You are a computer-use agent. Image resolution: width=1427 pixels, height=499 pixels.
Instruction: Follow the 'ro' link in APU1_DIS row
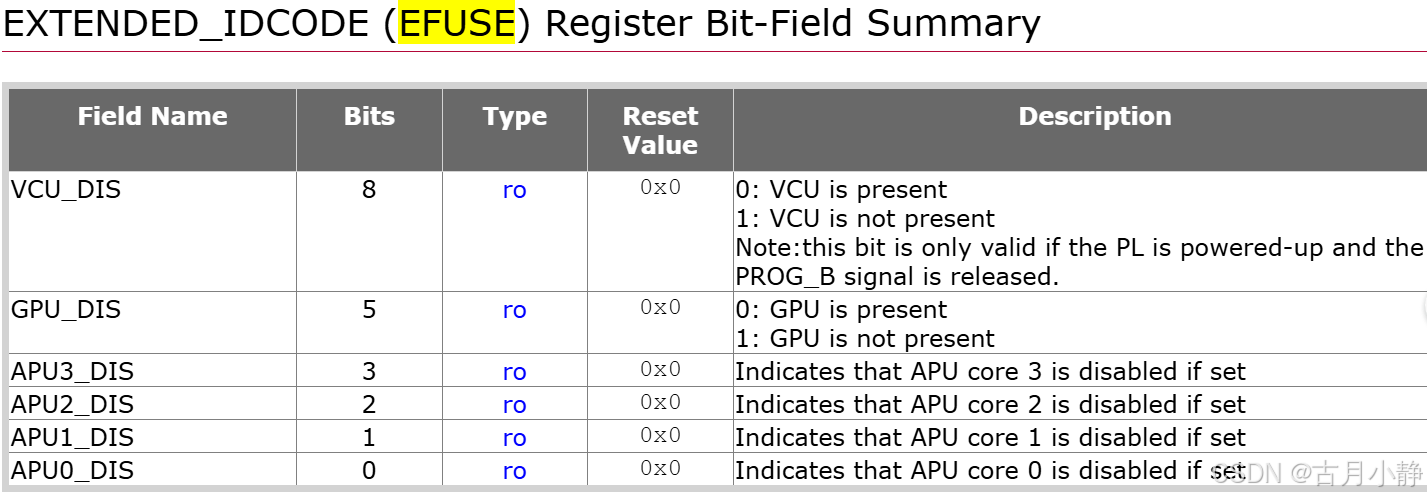click(x=514, y=438)
